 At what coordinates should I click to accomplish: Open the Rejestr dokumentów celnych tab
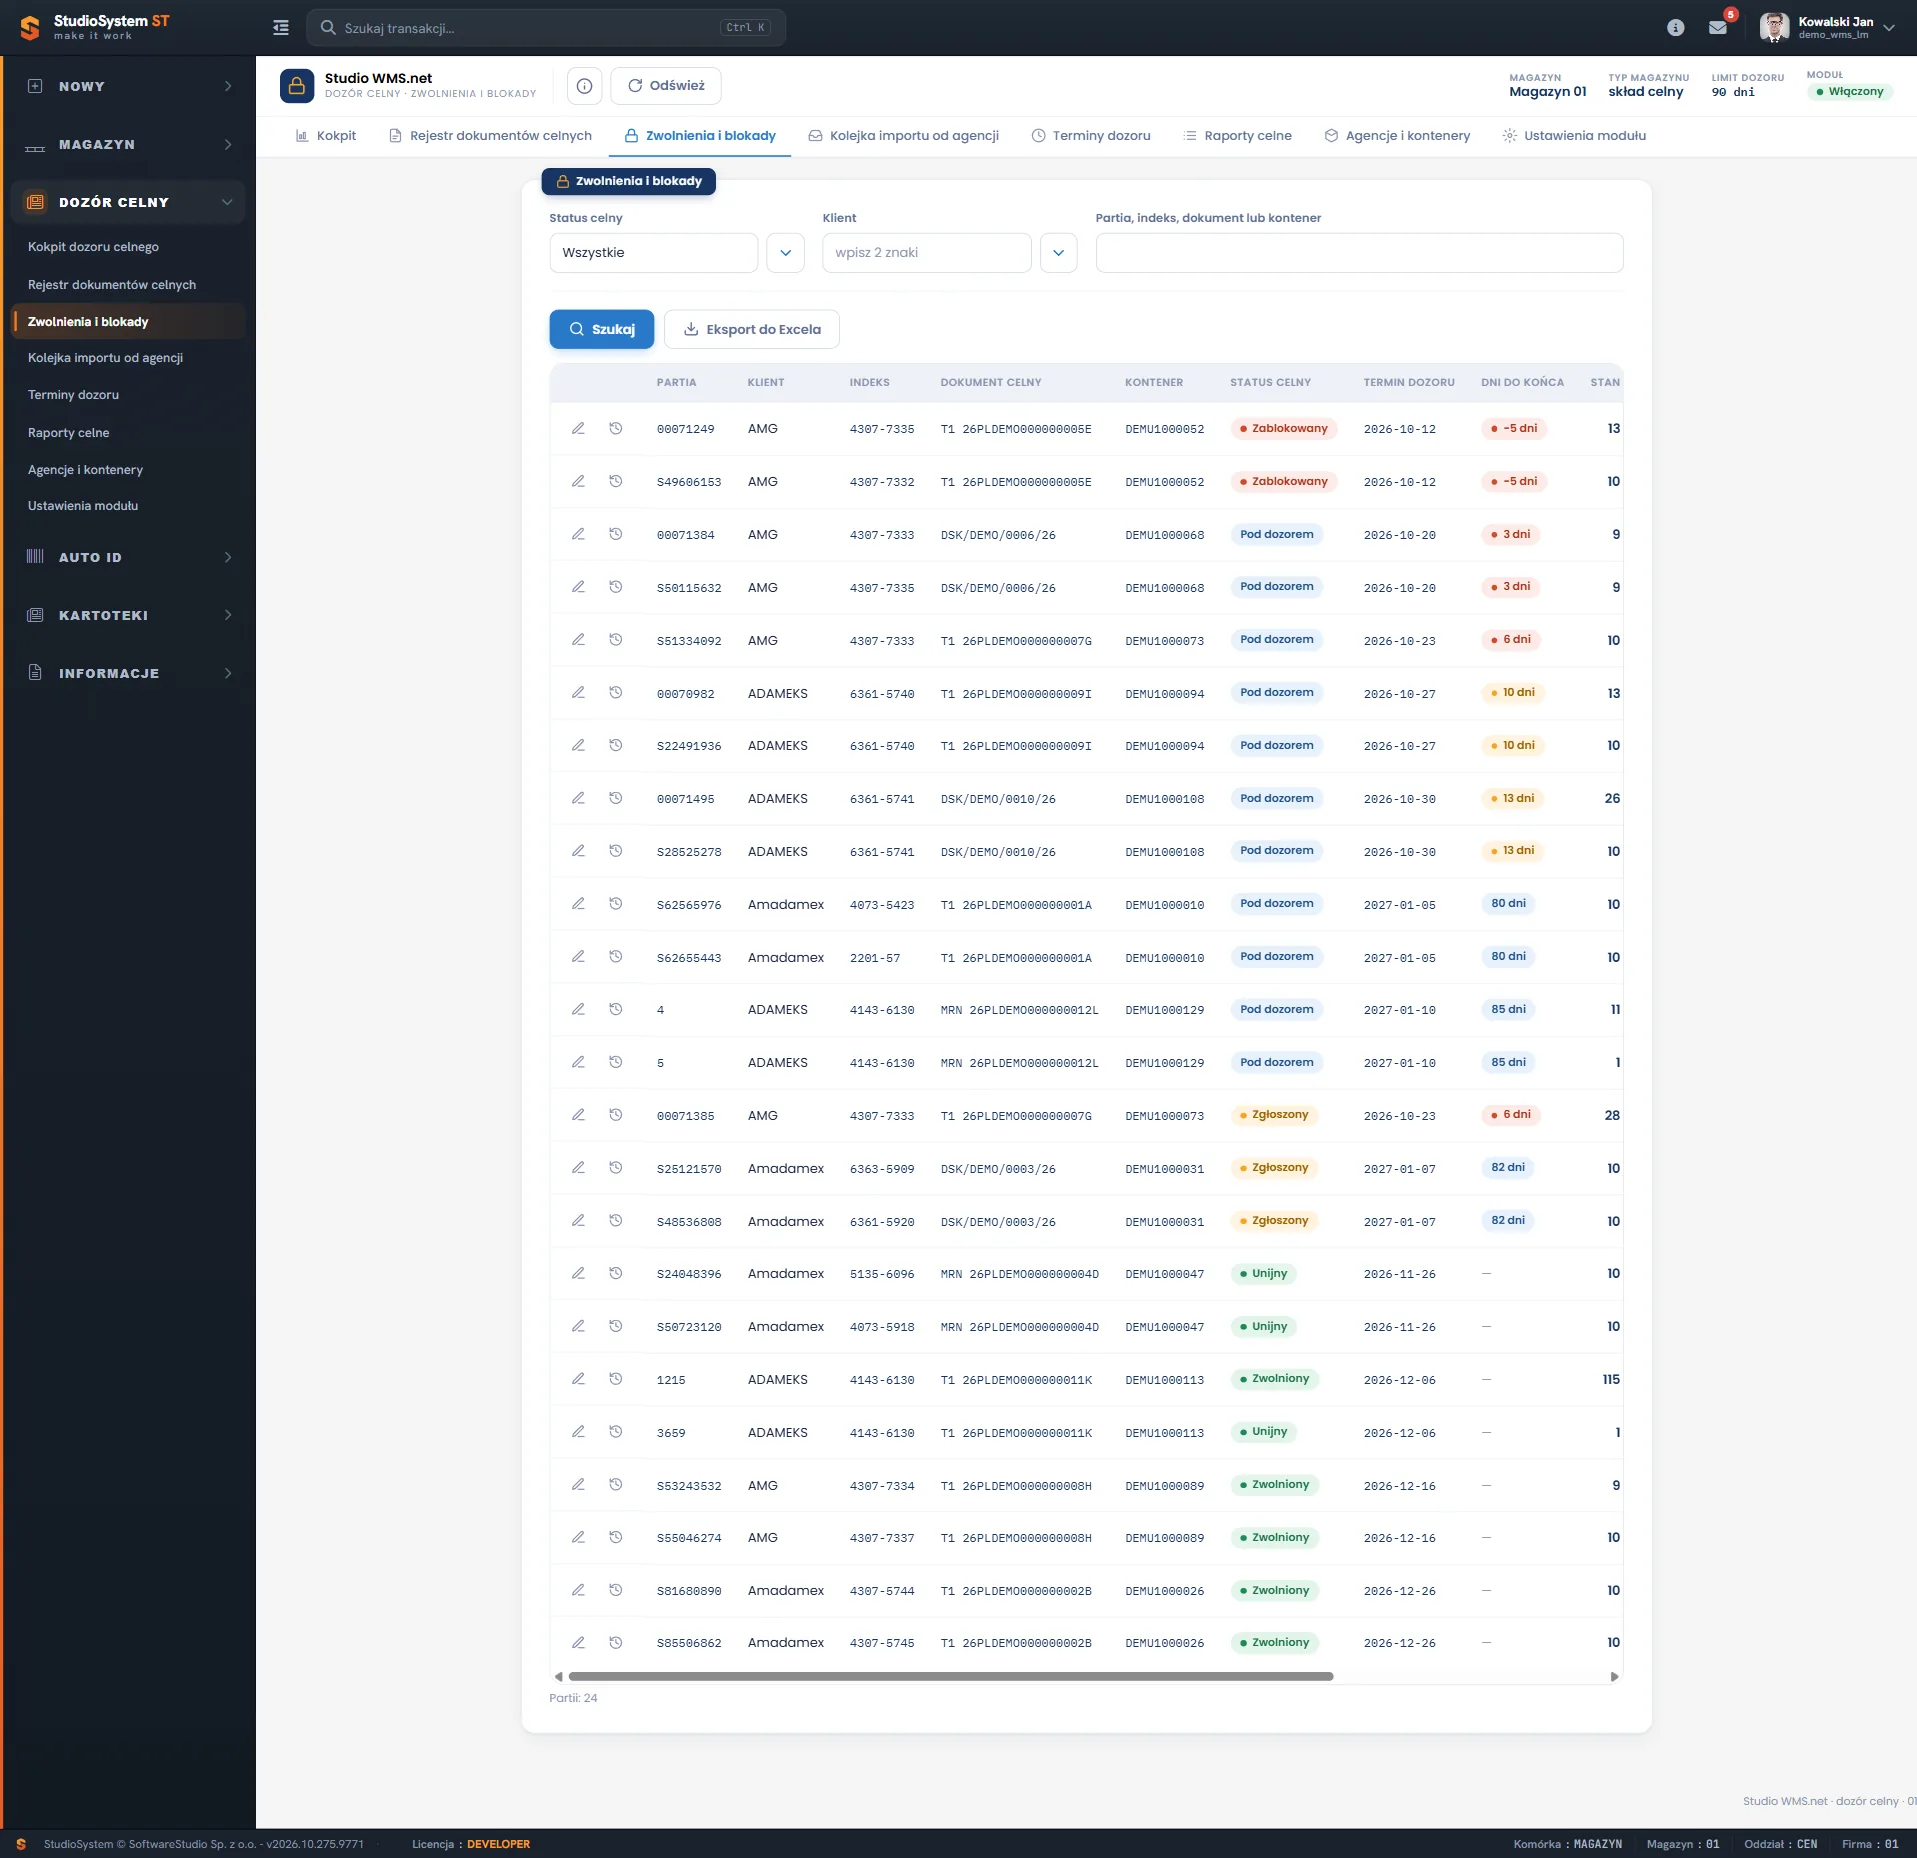[490, 136]
